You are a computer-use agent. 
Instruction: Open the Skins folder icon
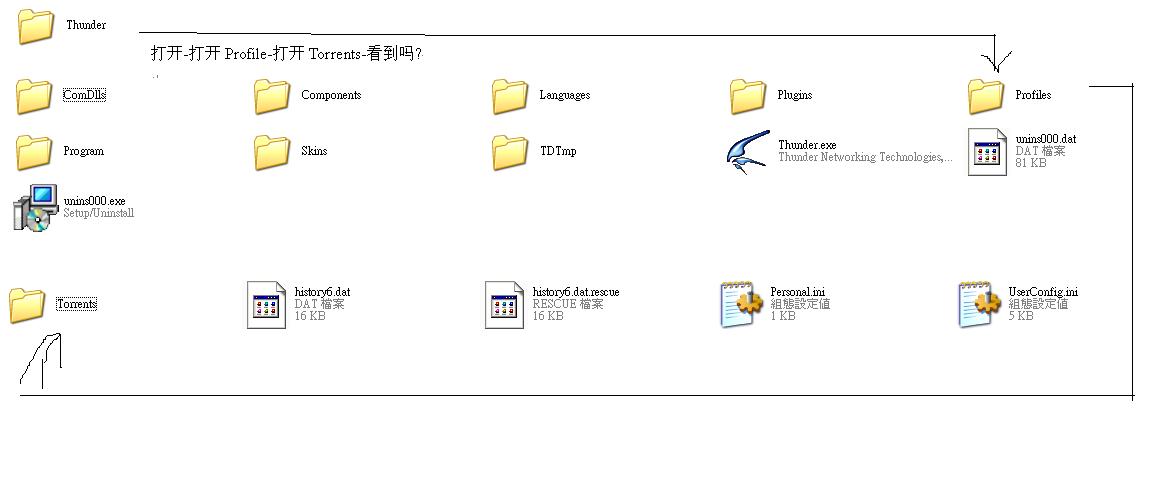(272, 152)
